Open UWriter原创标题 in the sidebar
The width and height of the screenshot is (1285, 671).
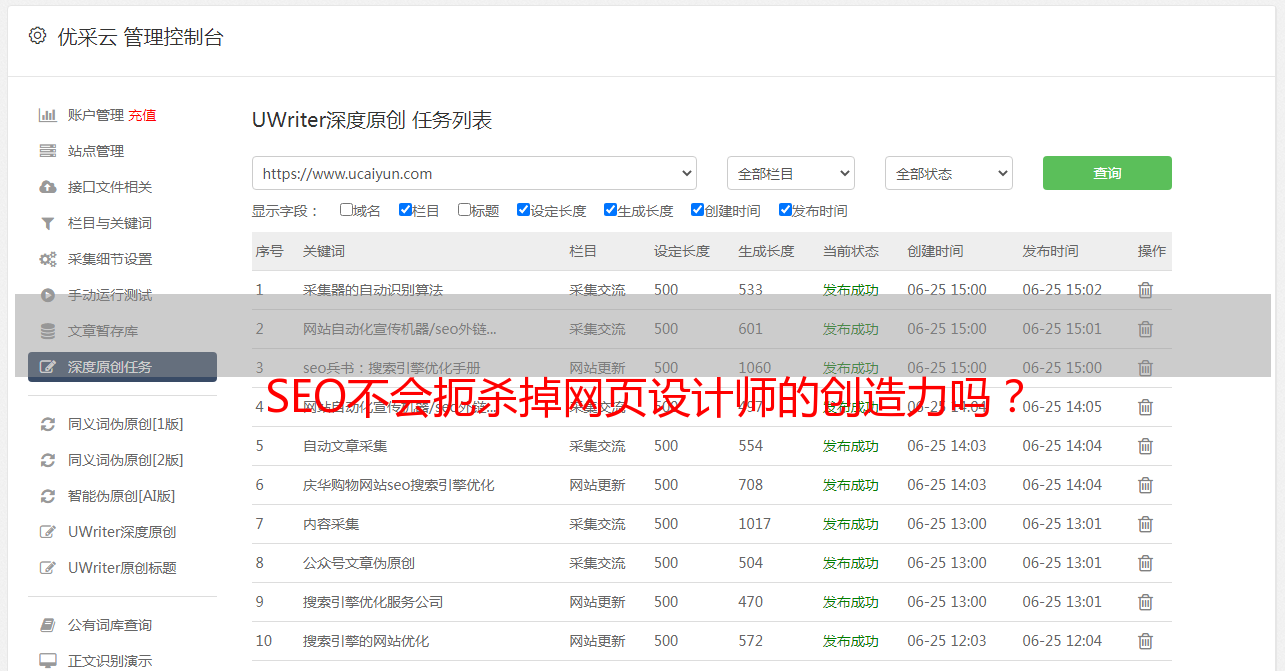122,568
